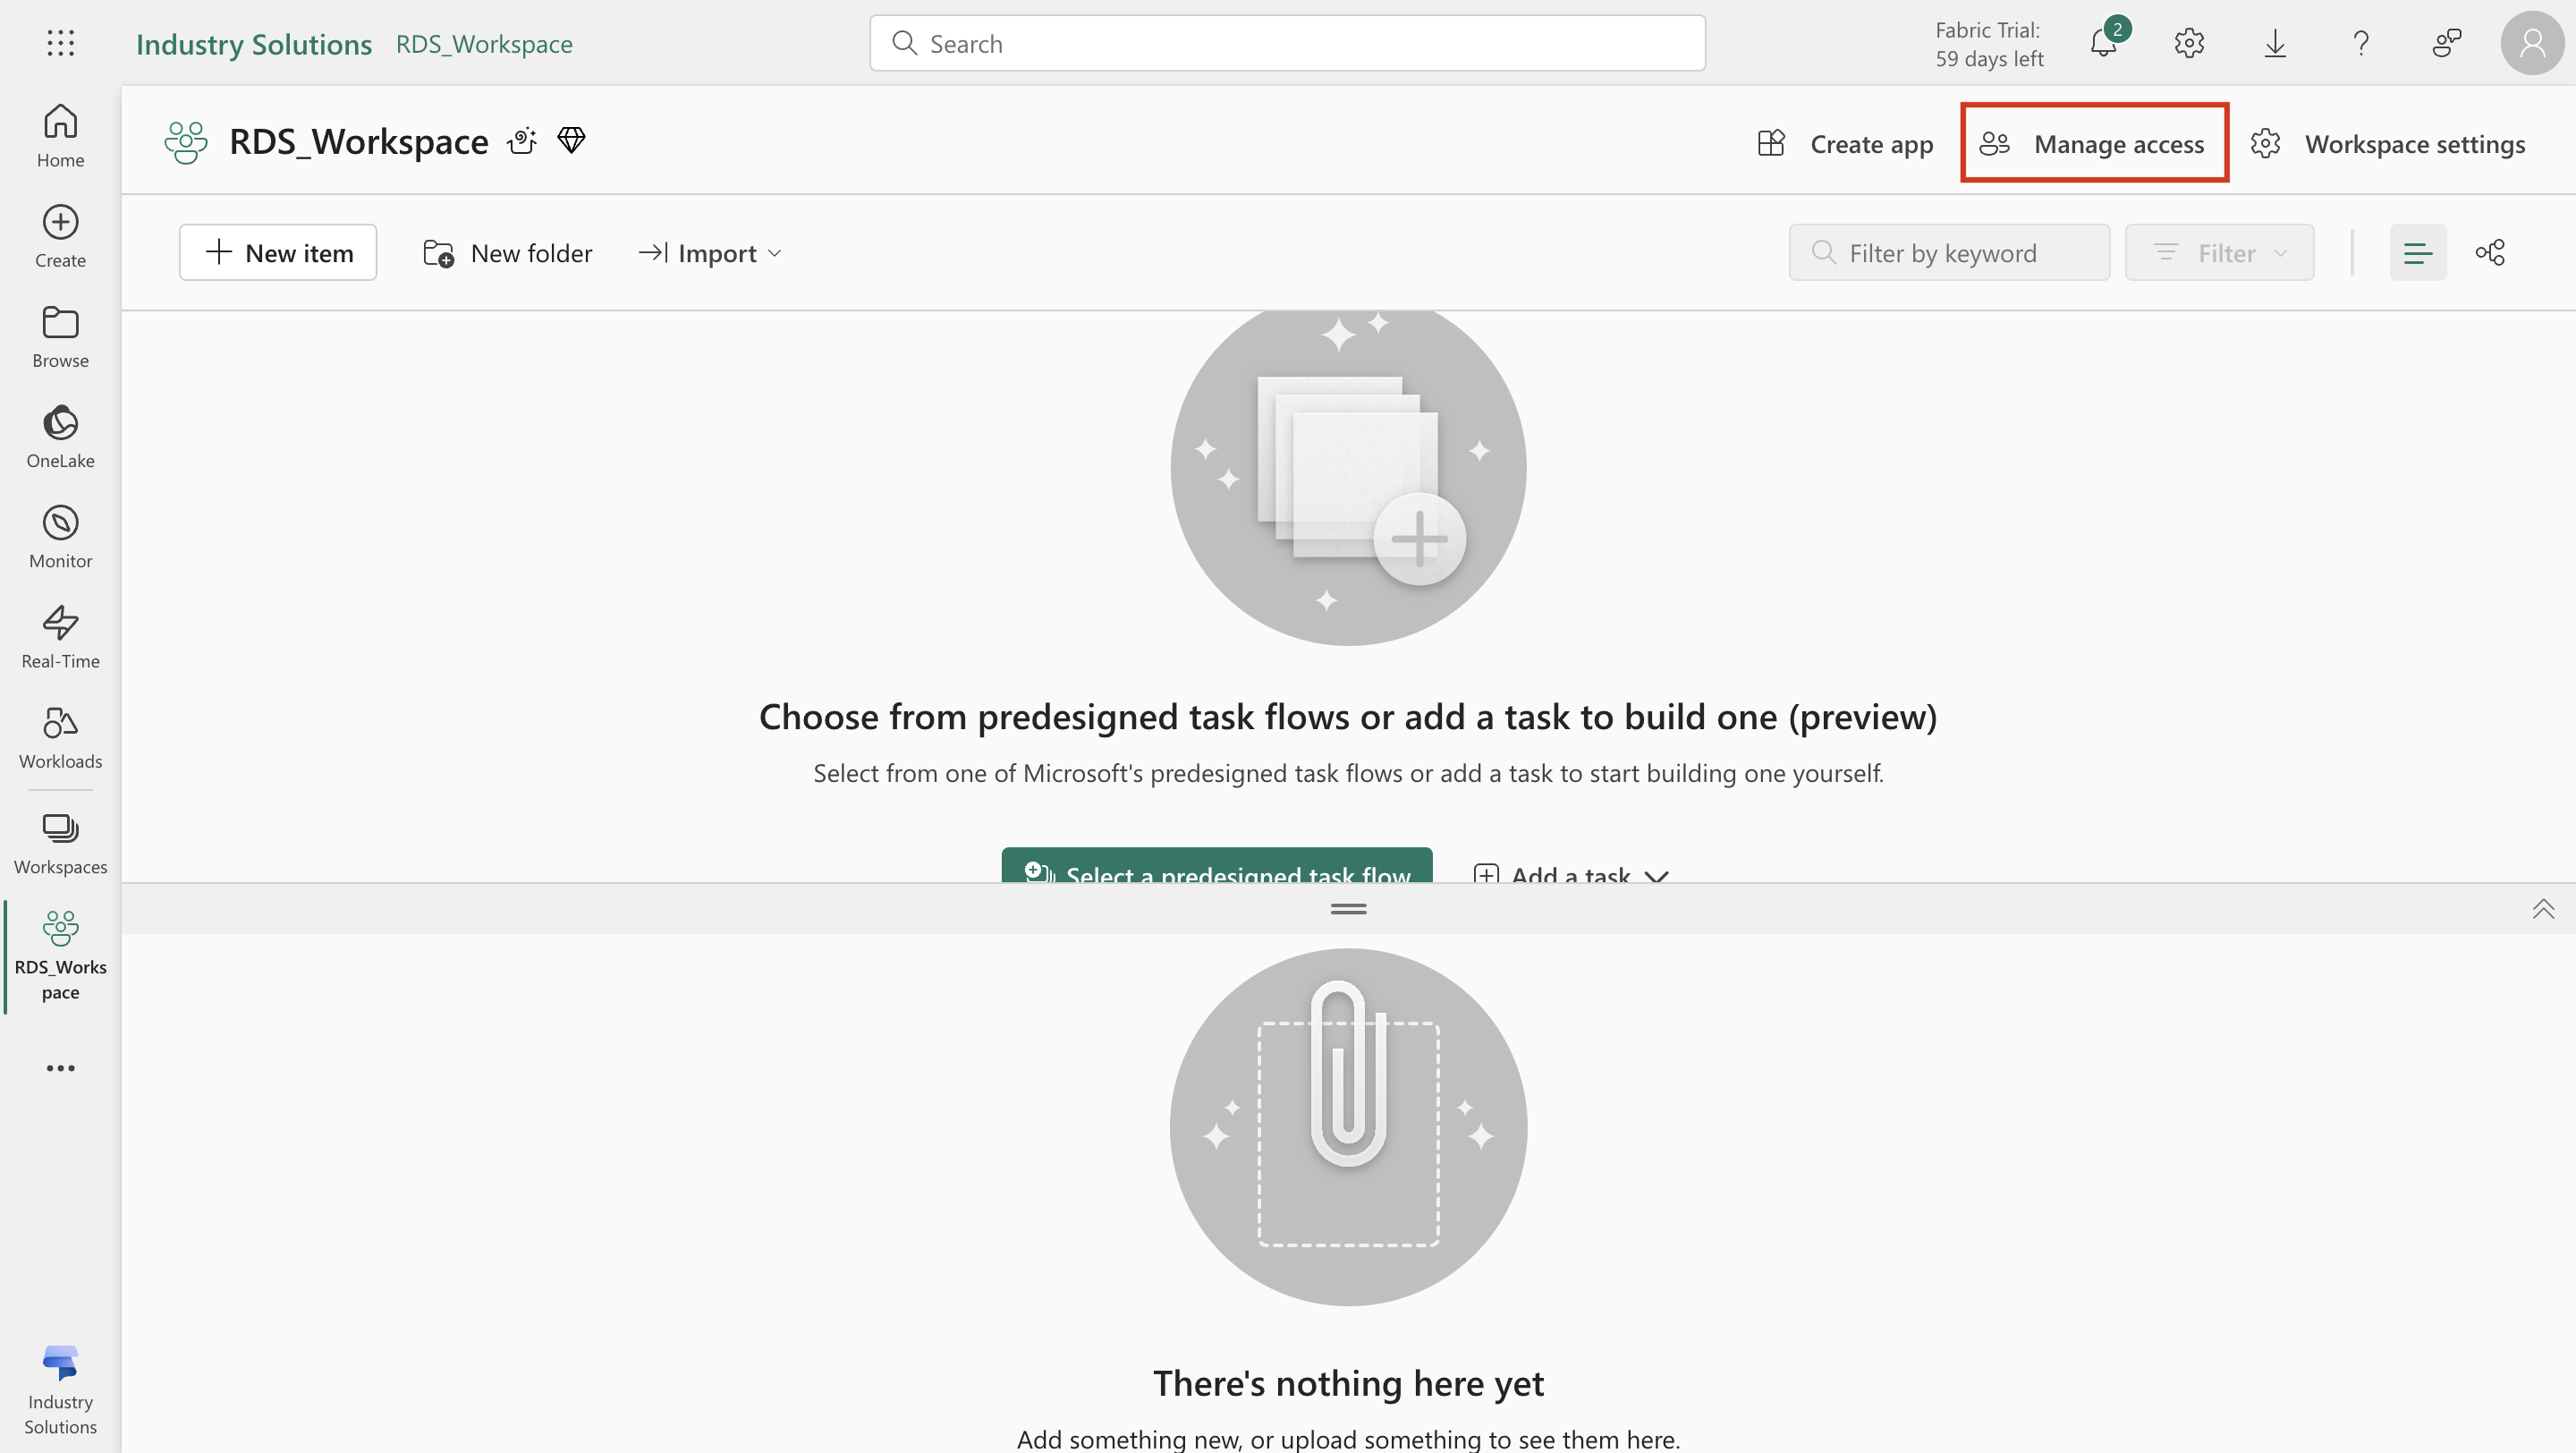Open feedback icon in top bar
Screen dimensions: 2576x1453
(x=2446, y=43)
